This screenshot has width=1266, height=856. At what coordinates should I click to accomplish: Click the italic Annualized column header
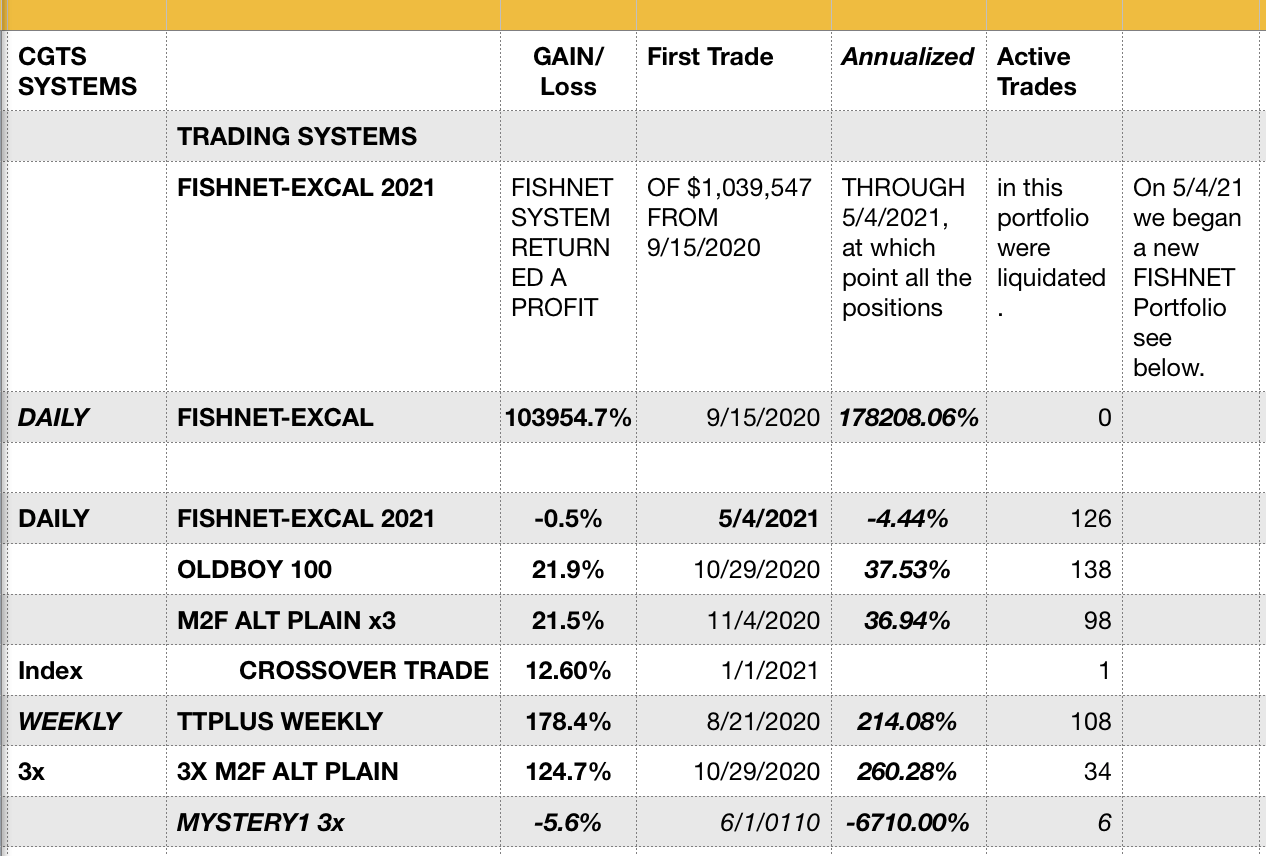click(x=907, y=57)
